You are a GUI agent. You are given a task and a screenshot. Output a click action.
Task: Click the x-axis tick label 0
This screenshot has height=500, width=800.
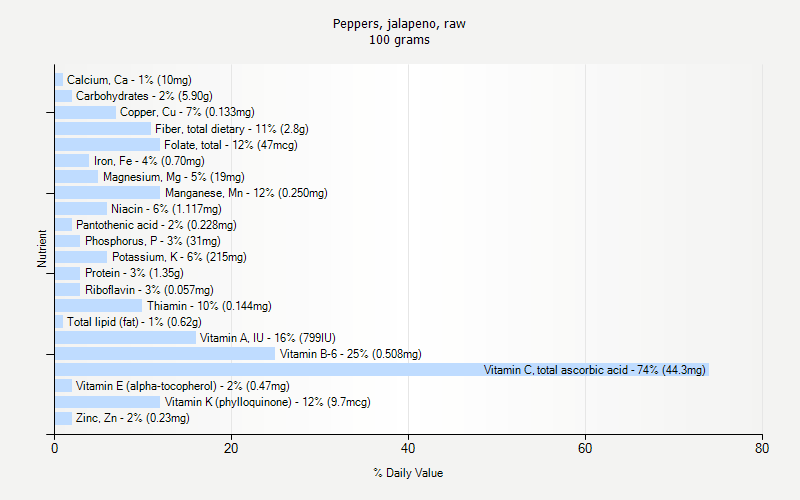[55, 448]
